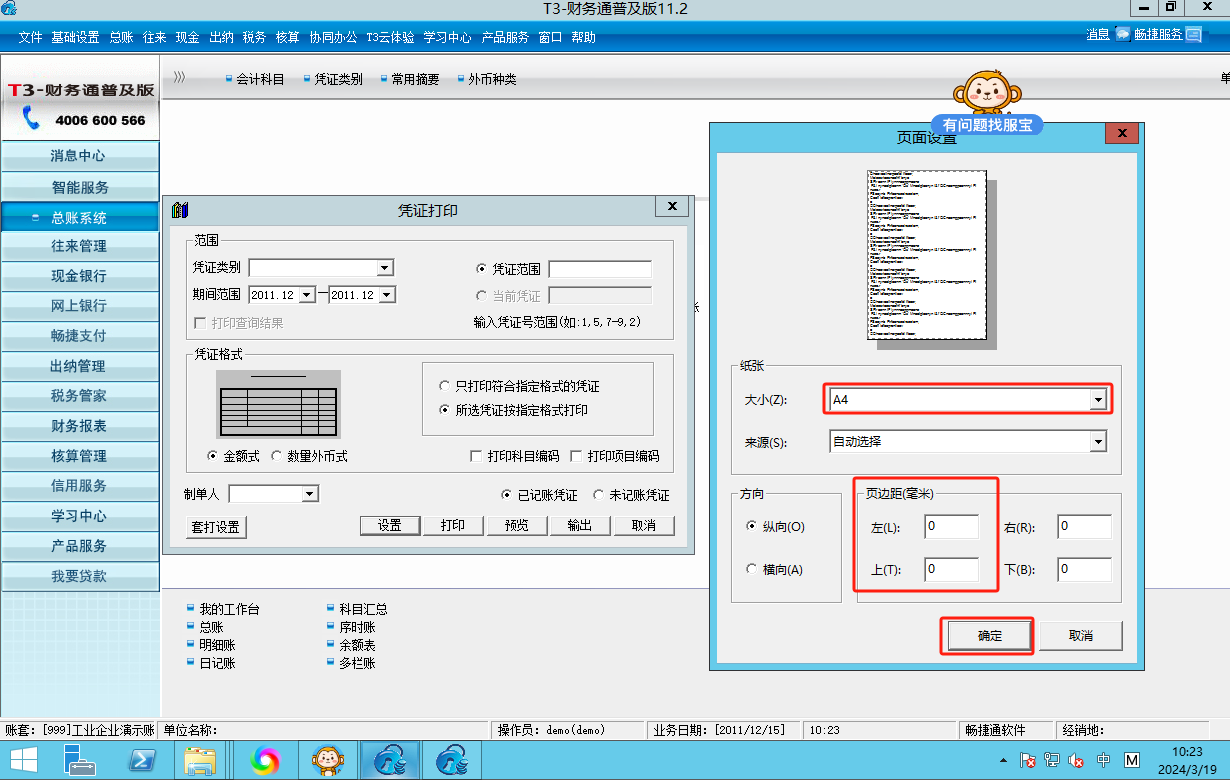Open the monkey app on the taskbar
Viewport: 1230px width, 780px height.
tap(327, 760)
